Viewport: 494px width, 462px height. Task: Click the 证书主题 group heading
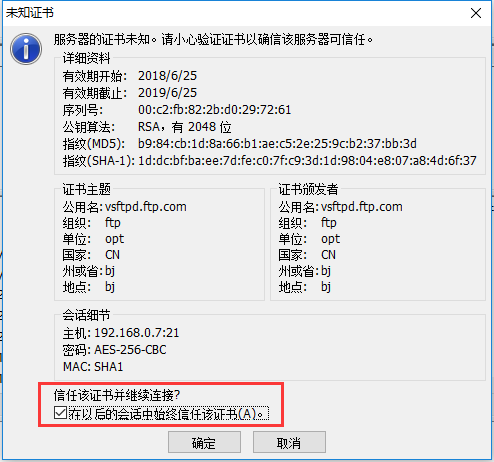pyautogui.click(x=87, y=189)
